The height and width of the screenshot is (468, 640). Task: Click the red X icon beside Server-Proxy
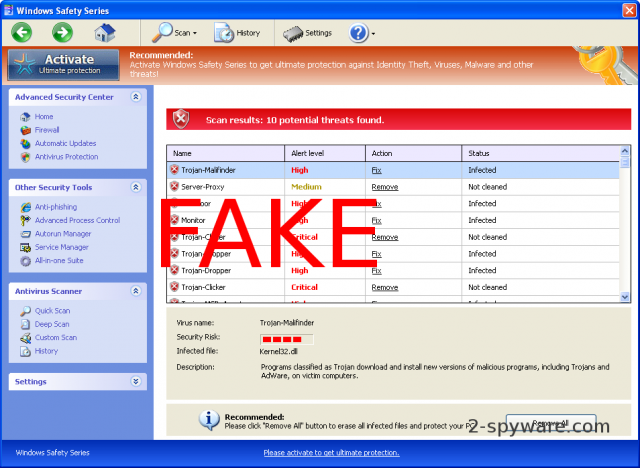[174, 186]
